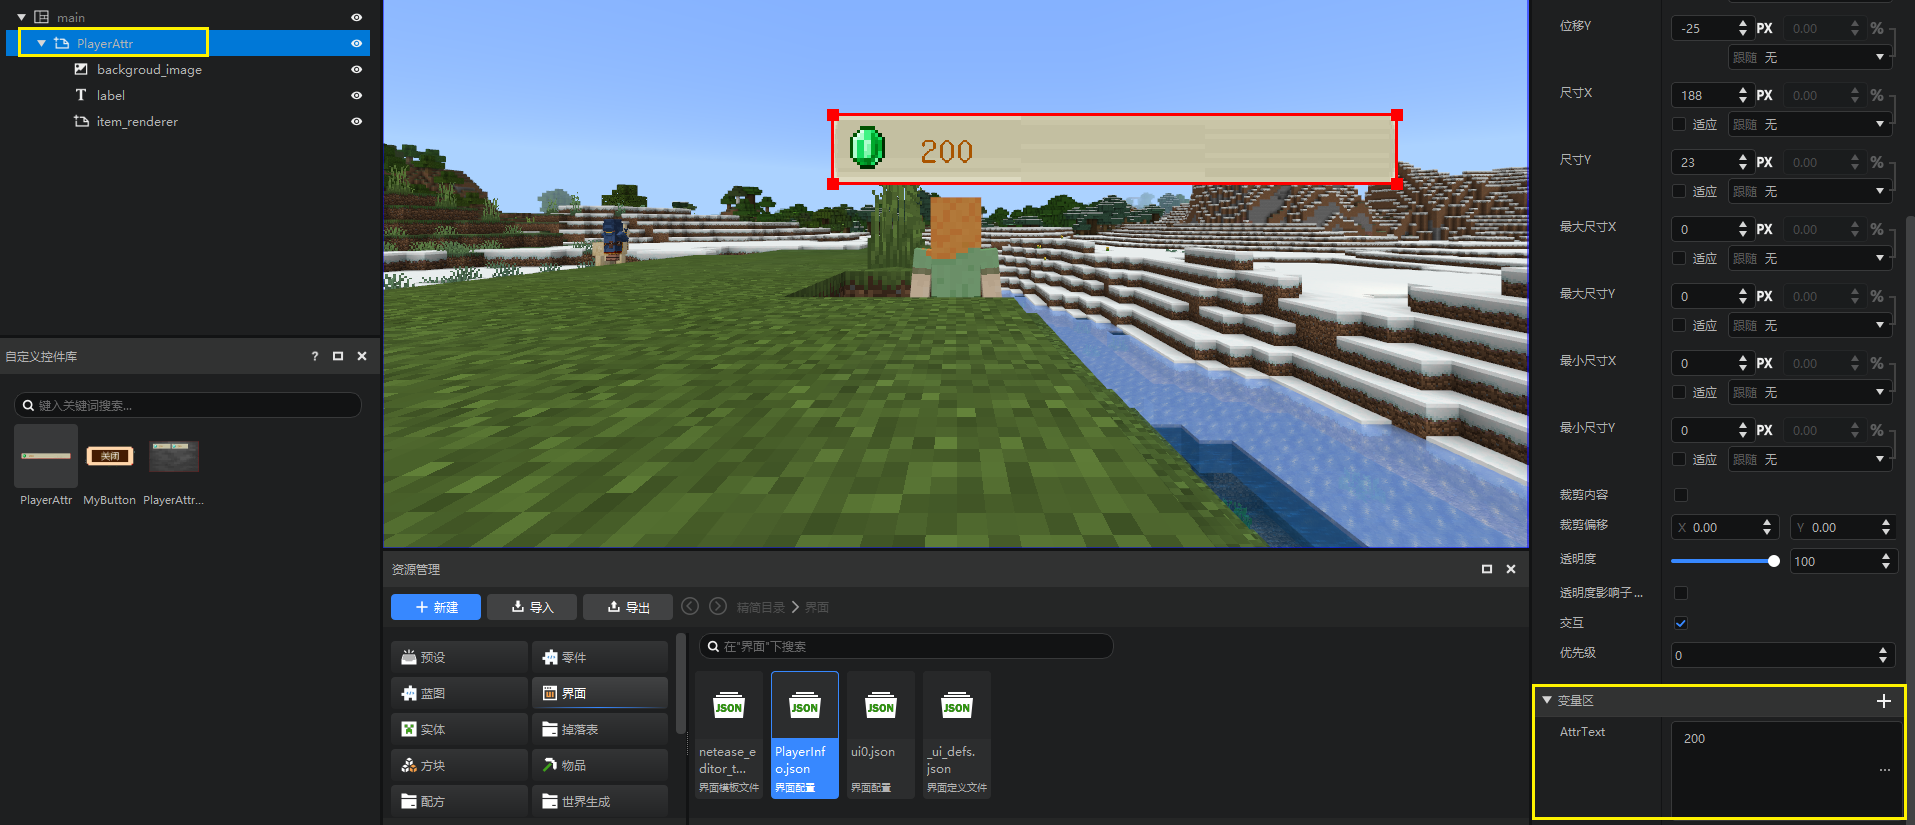The width and height of the screenshot is (1915, 825).
Task: Click the 导出 export button
Action: pos(628,607)
